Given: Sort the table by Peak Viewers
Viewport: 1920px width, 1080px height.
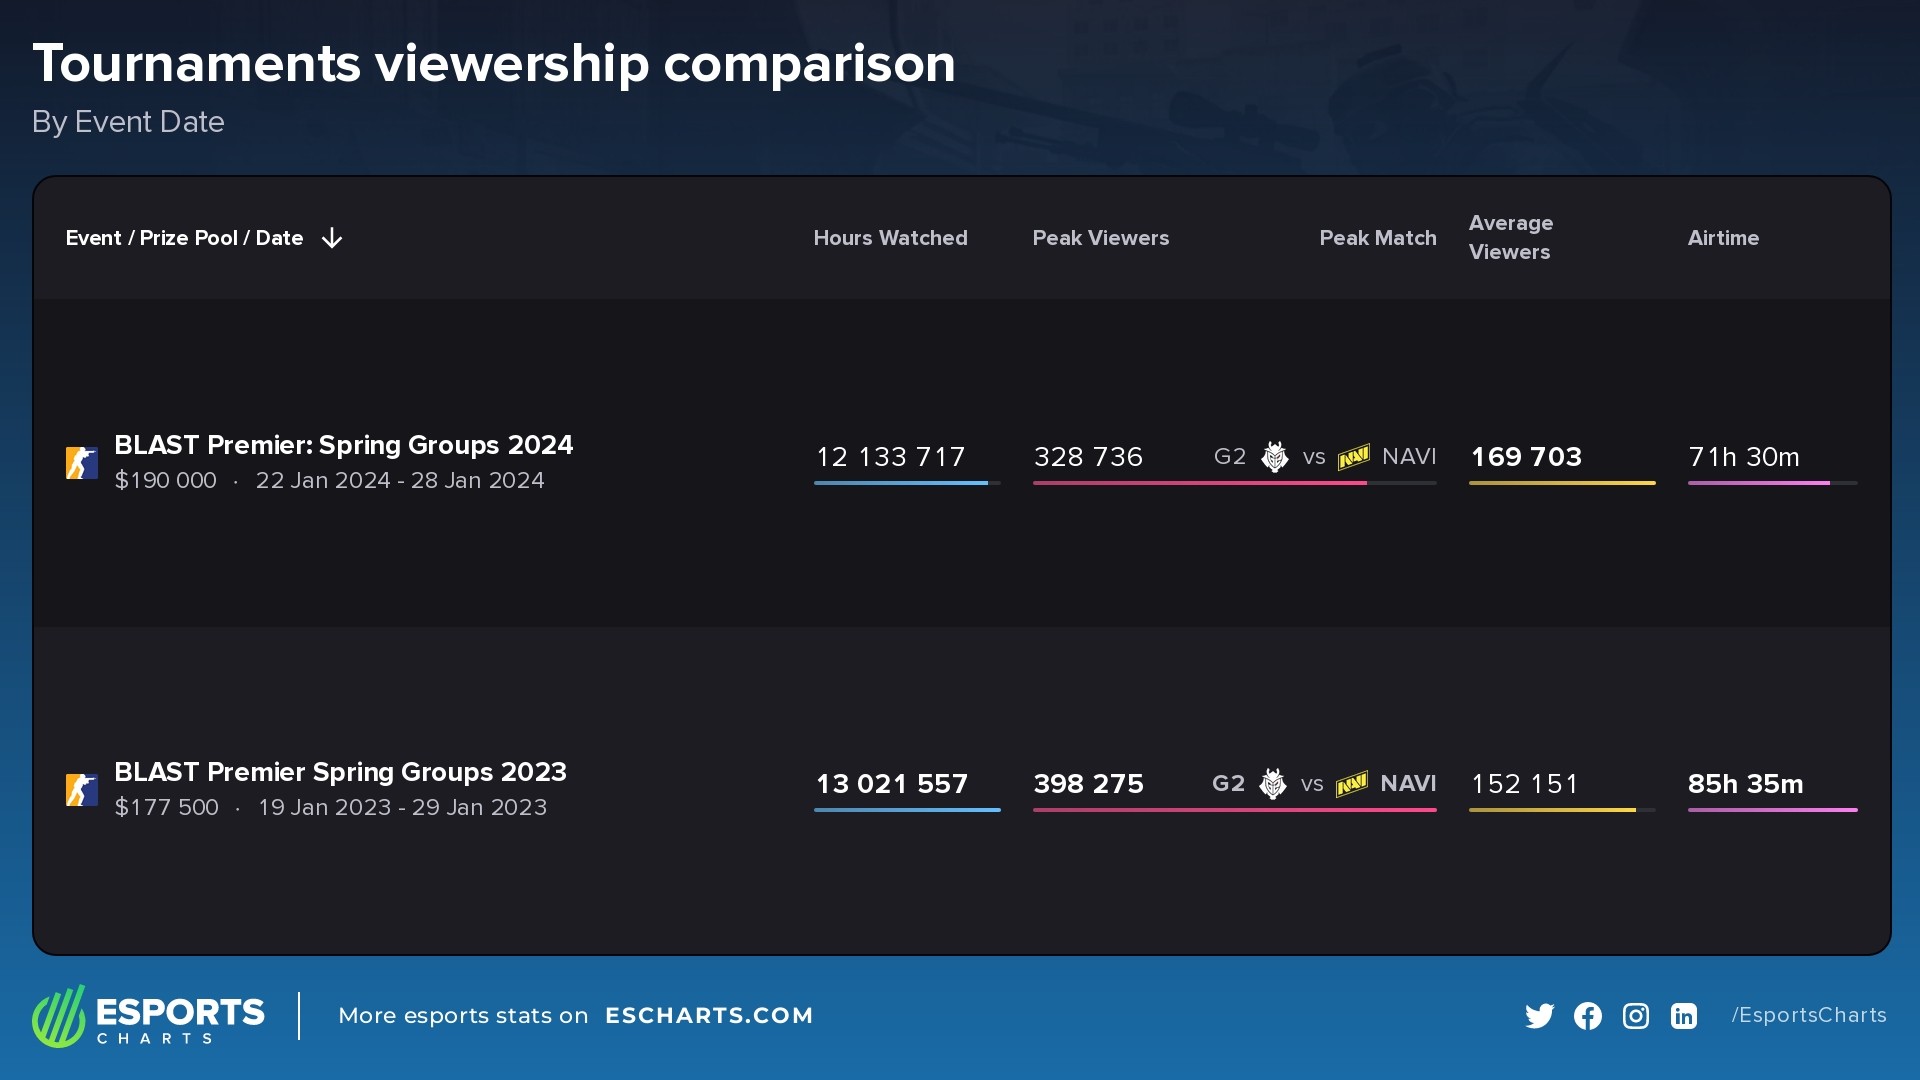Looking at the screenshot, I should 1101,238.
